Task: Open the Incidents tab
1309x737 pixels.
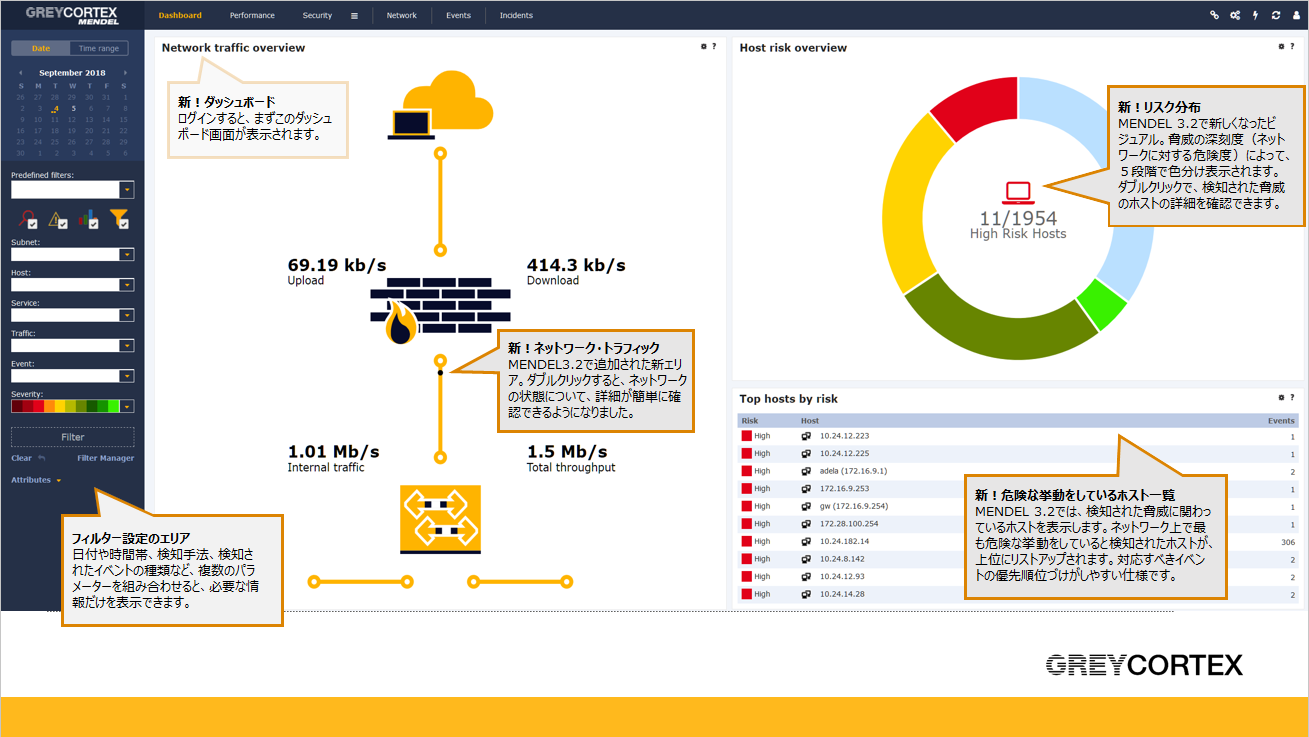Action: point(516,15)
